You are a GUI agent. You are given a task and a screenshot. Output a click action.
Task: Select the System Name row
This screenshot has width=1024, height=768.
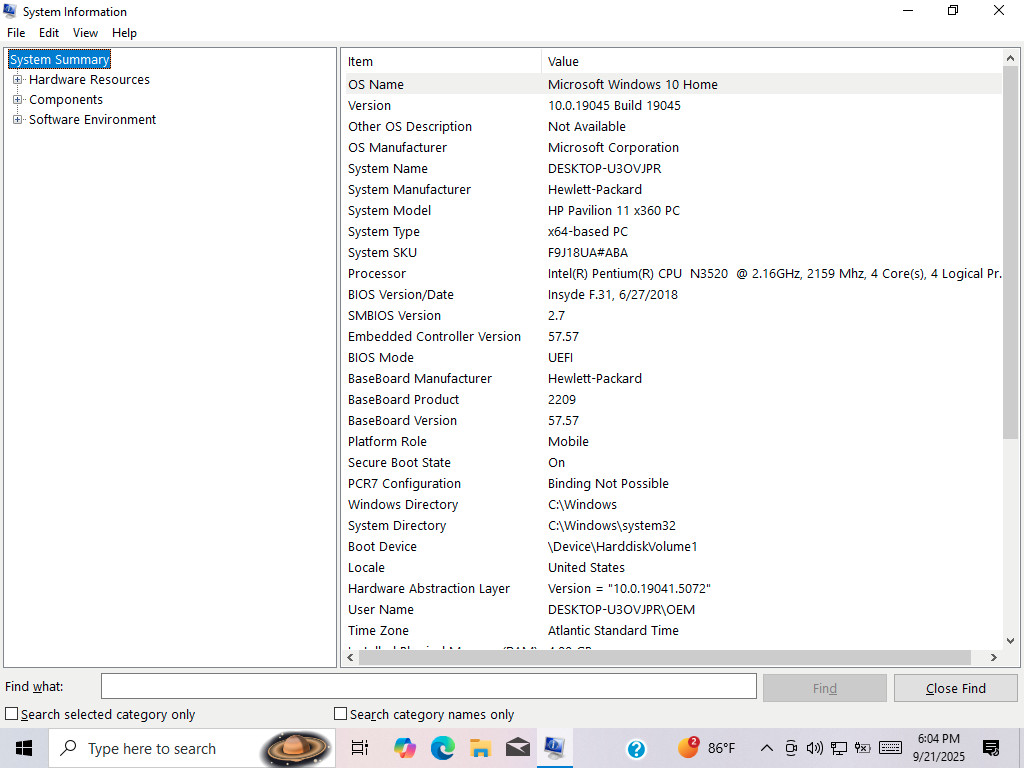pyautogui.click(x=673, y=168)
